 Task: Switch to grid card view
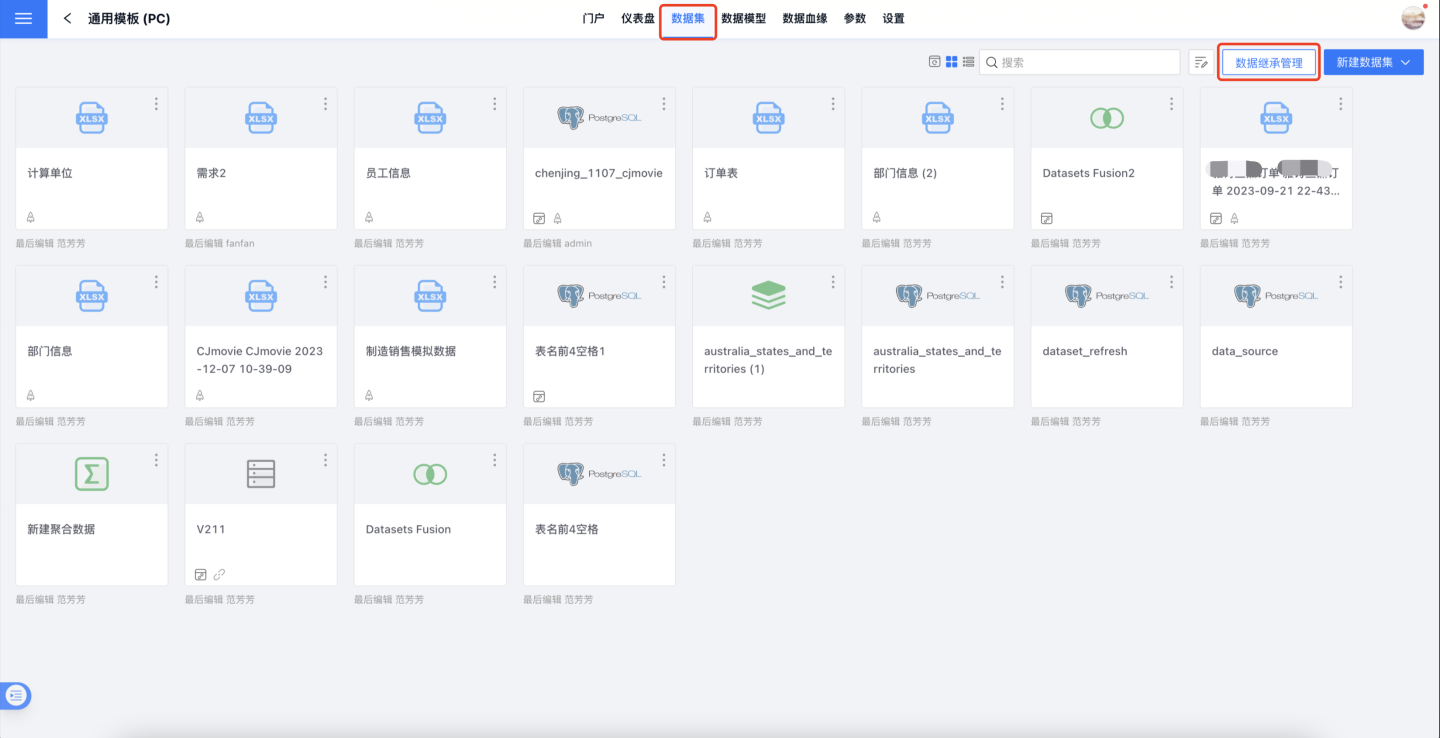coord(952,62)
